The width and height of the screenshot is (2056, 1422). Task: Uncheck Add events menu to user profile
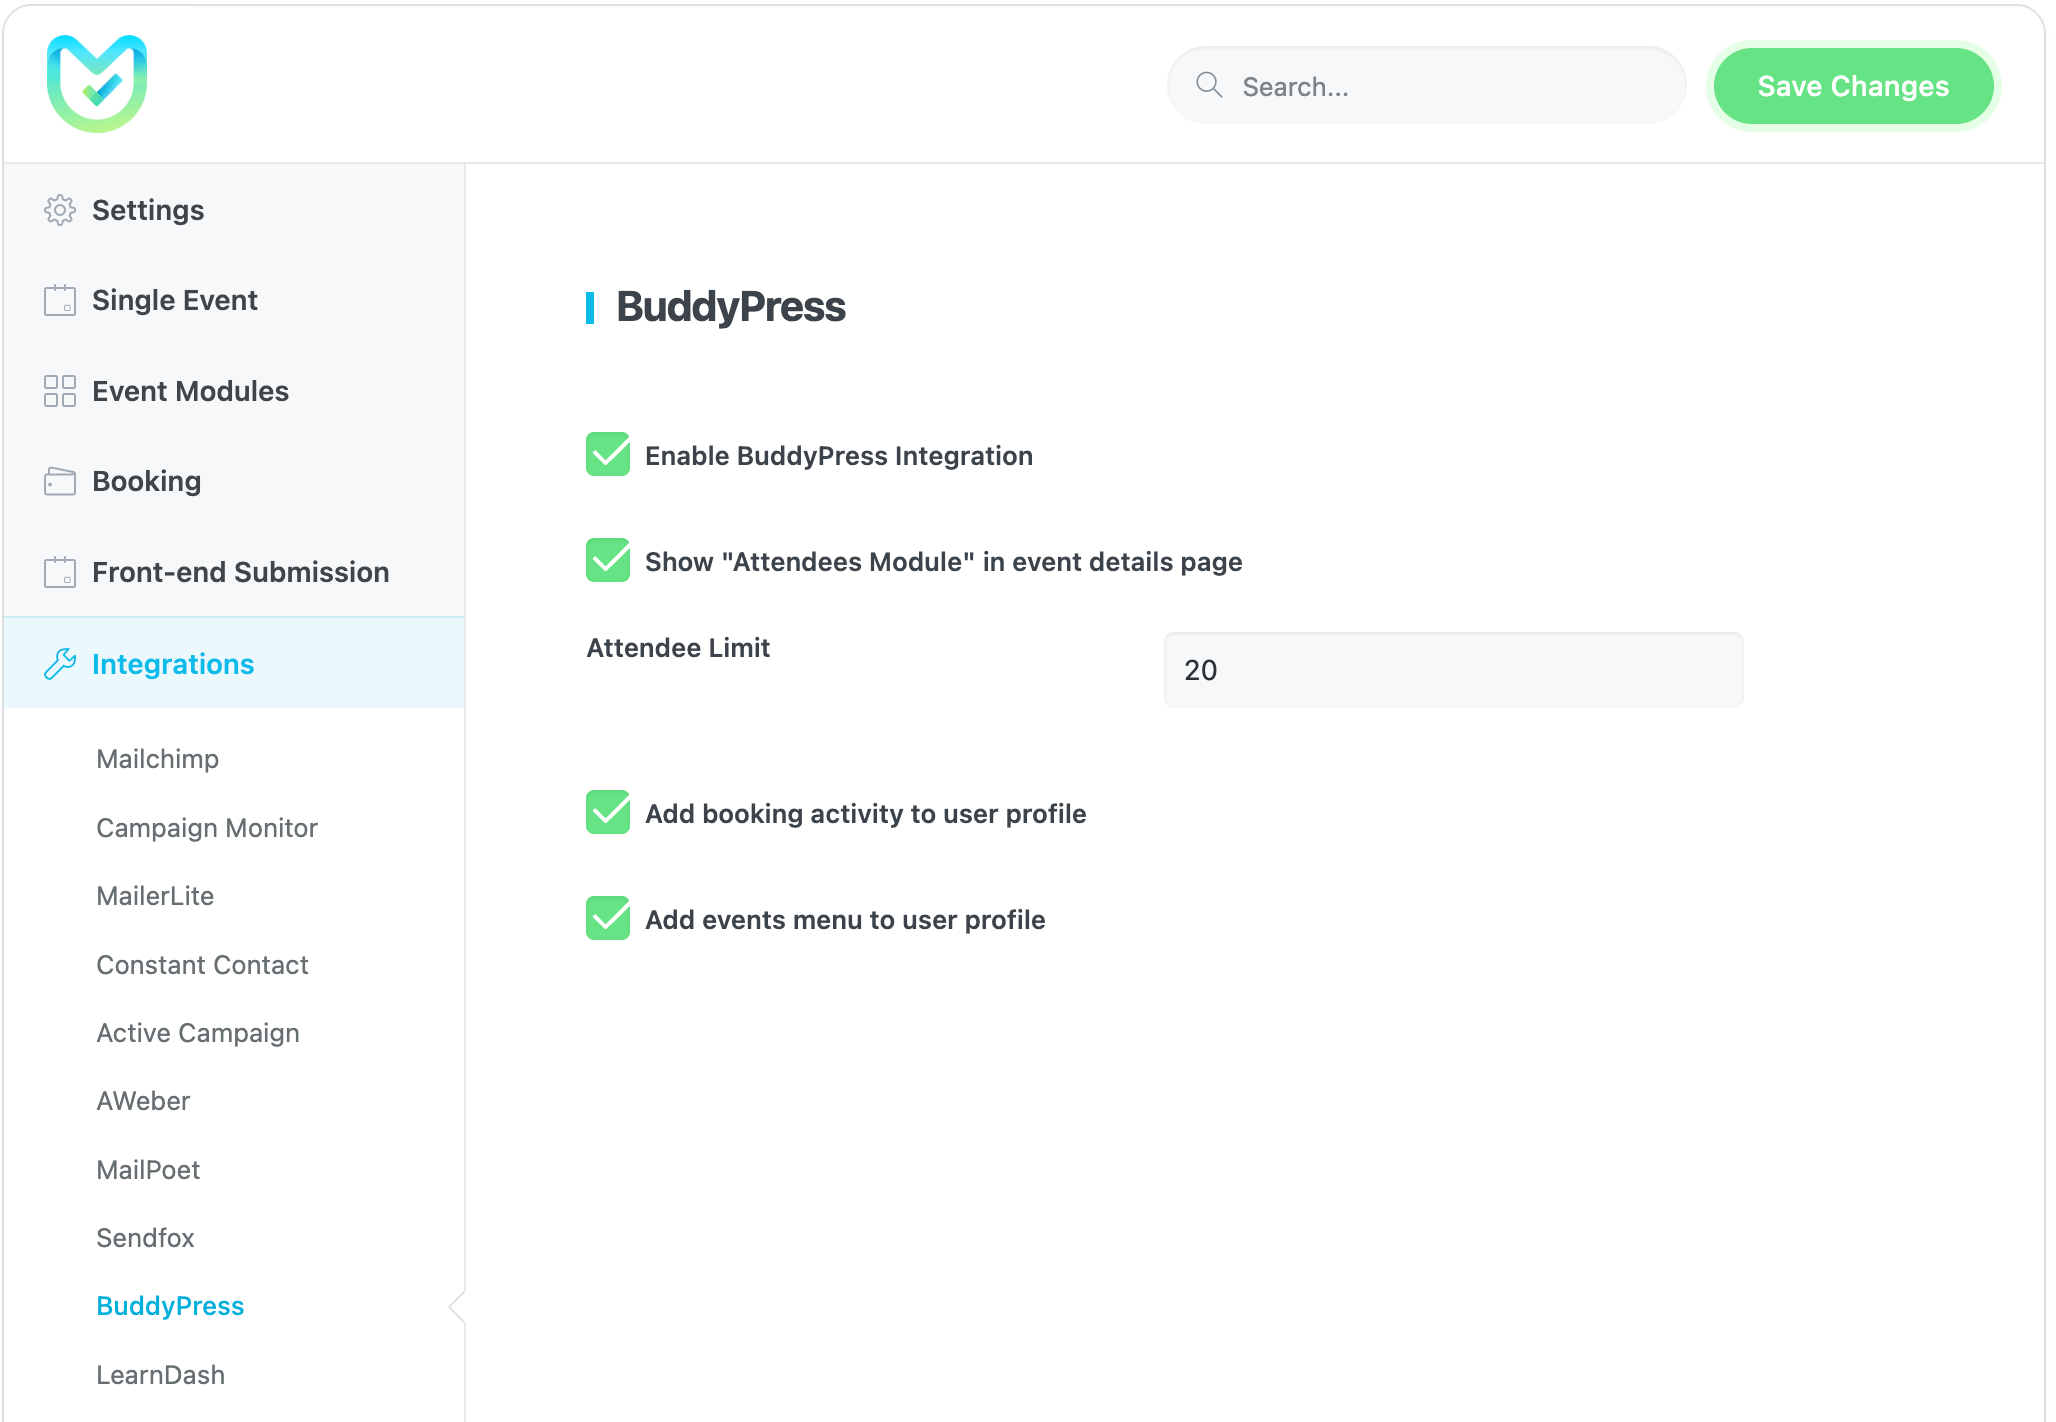tap(608, 919)
